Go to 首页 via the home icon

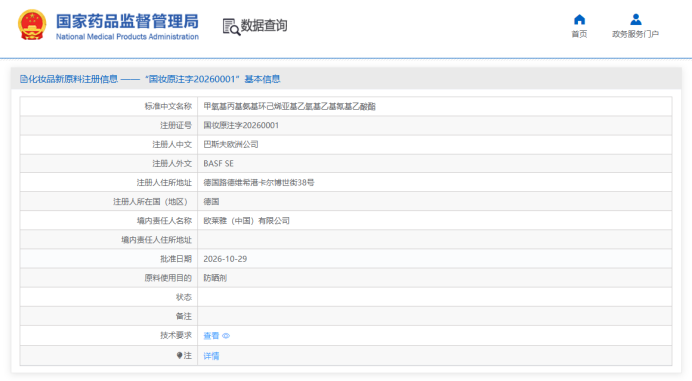[579, 19]
